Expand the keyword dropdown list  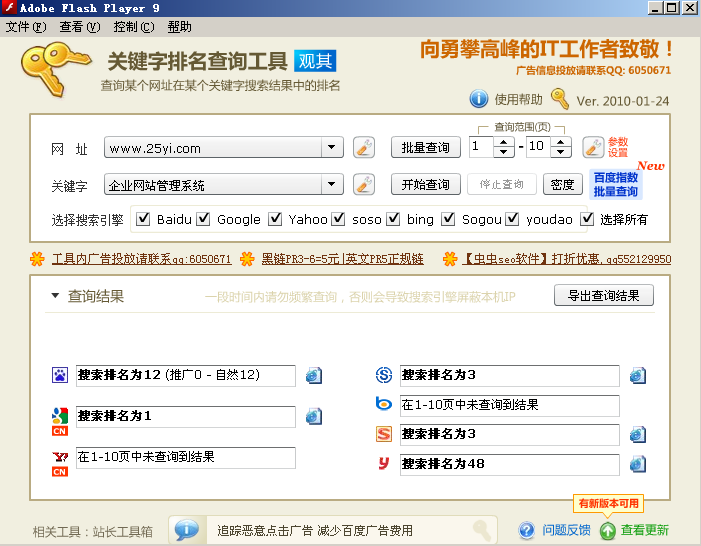click(332, 184)
